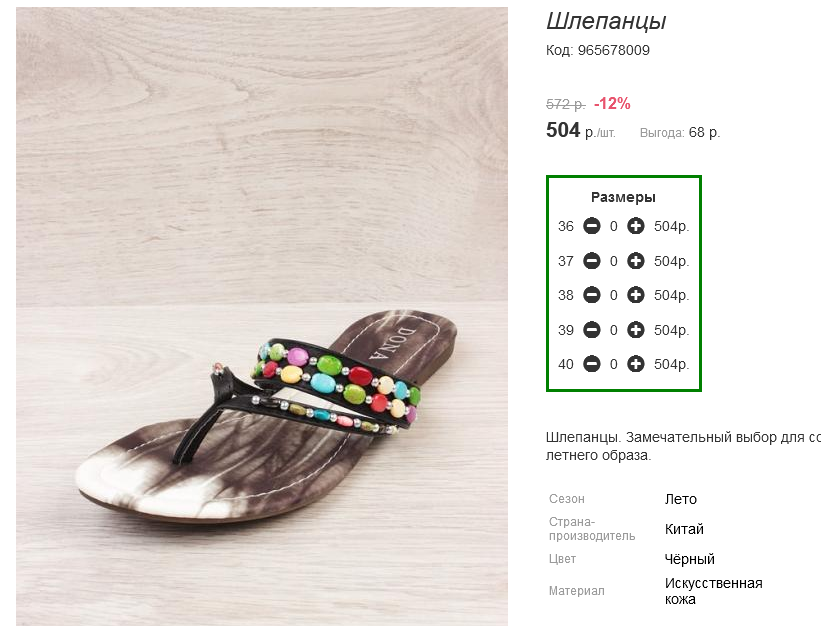The height and width of the screenshot is (626, 821).
Task: Click the Шлепанцы product title
Action: (606, 21)
